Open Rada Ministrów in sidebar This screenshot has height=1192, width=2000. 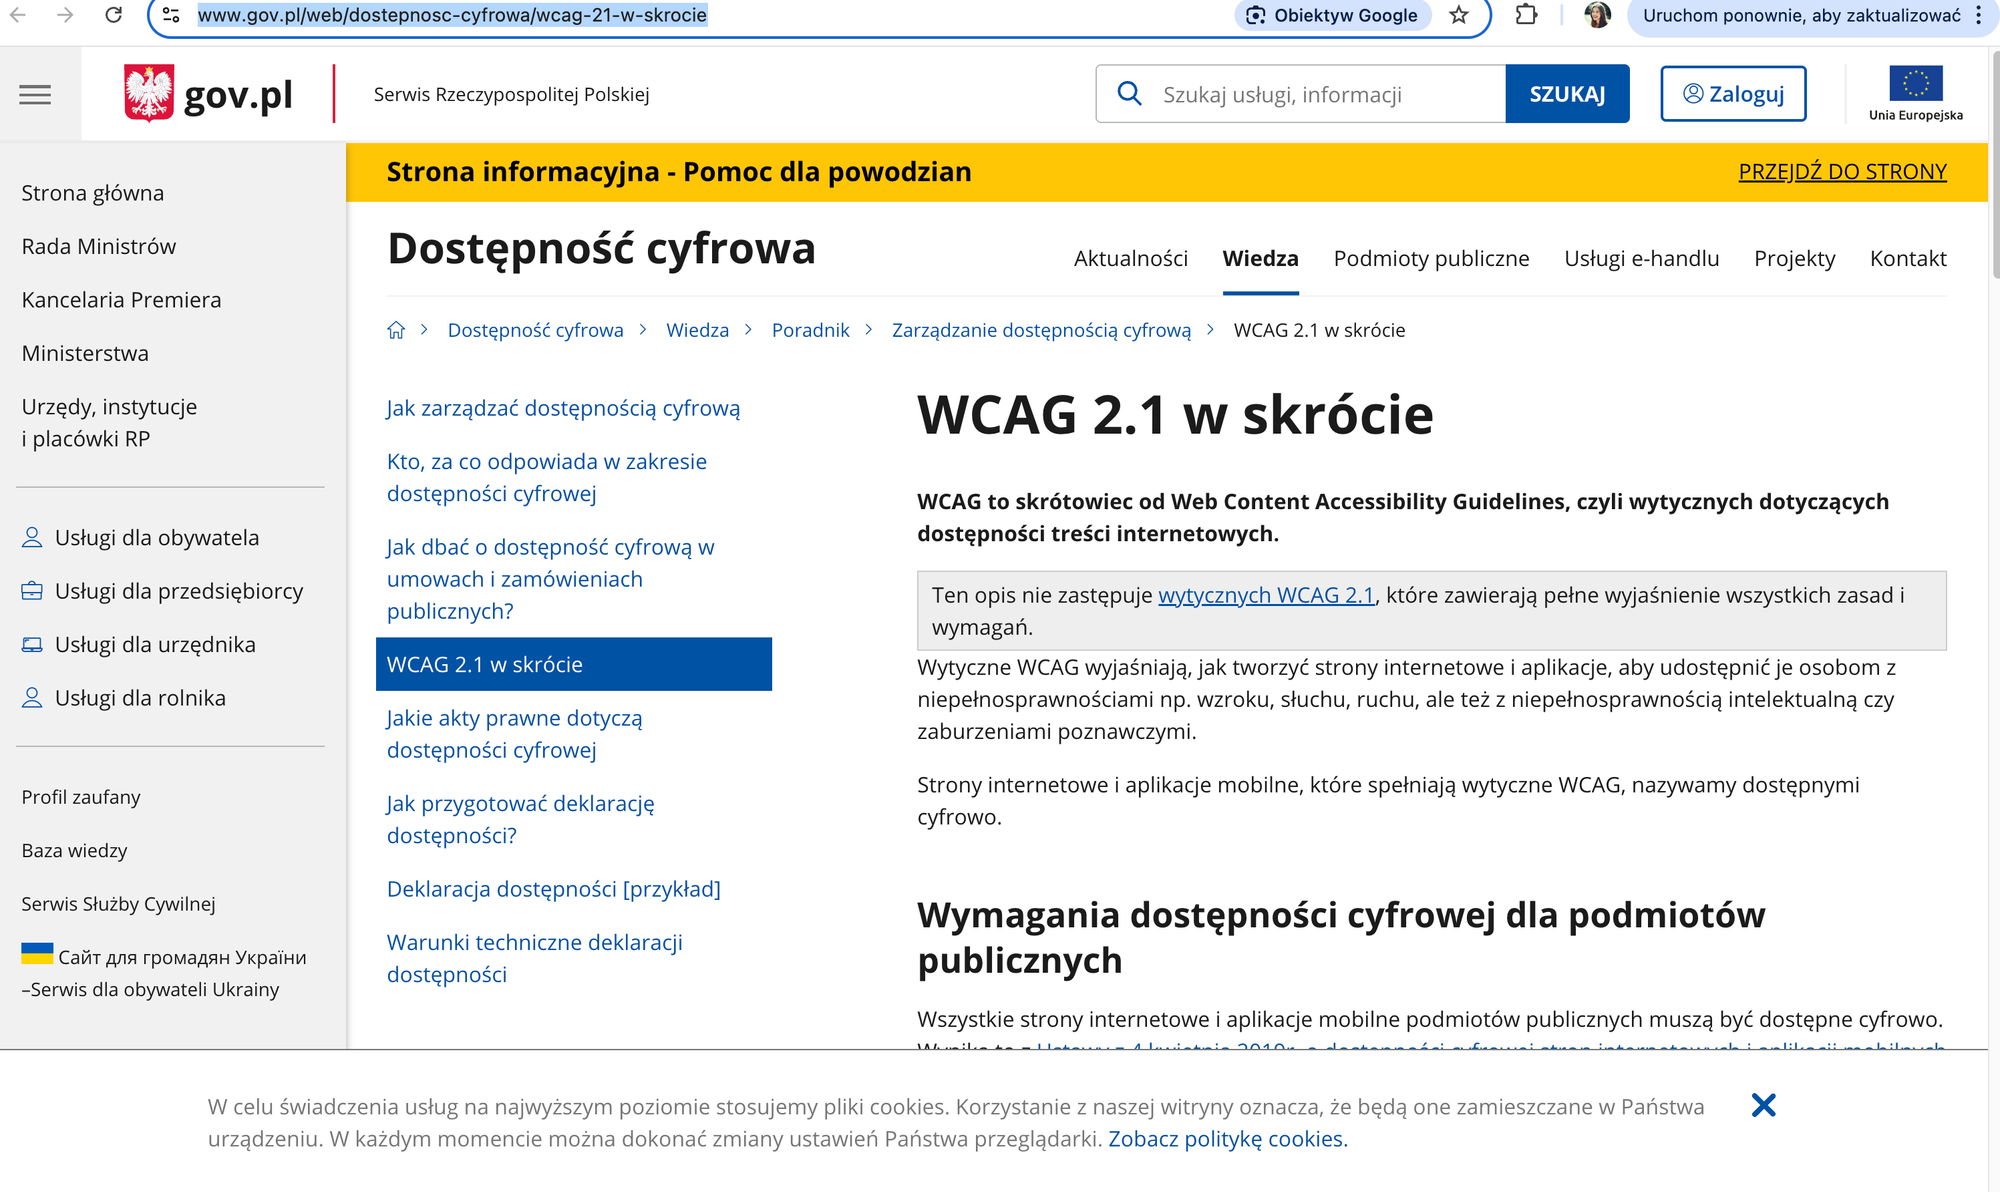point(99,246)
